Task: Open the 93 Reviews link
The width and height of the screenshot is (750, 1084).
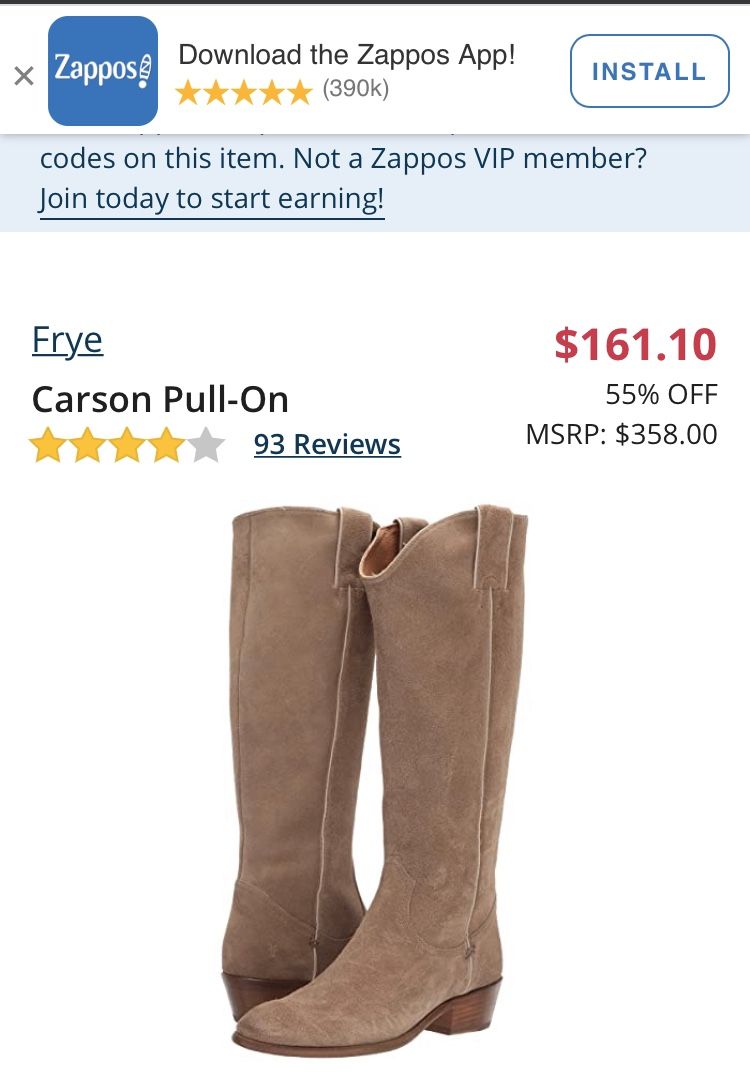Action: pos(327,445)
